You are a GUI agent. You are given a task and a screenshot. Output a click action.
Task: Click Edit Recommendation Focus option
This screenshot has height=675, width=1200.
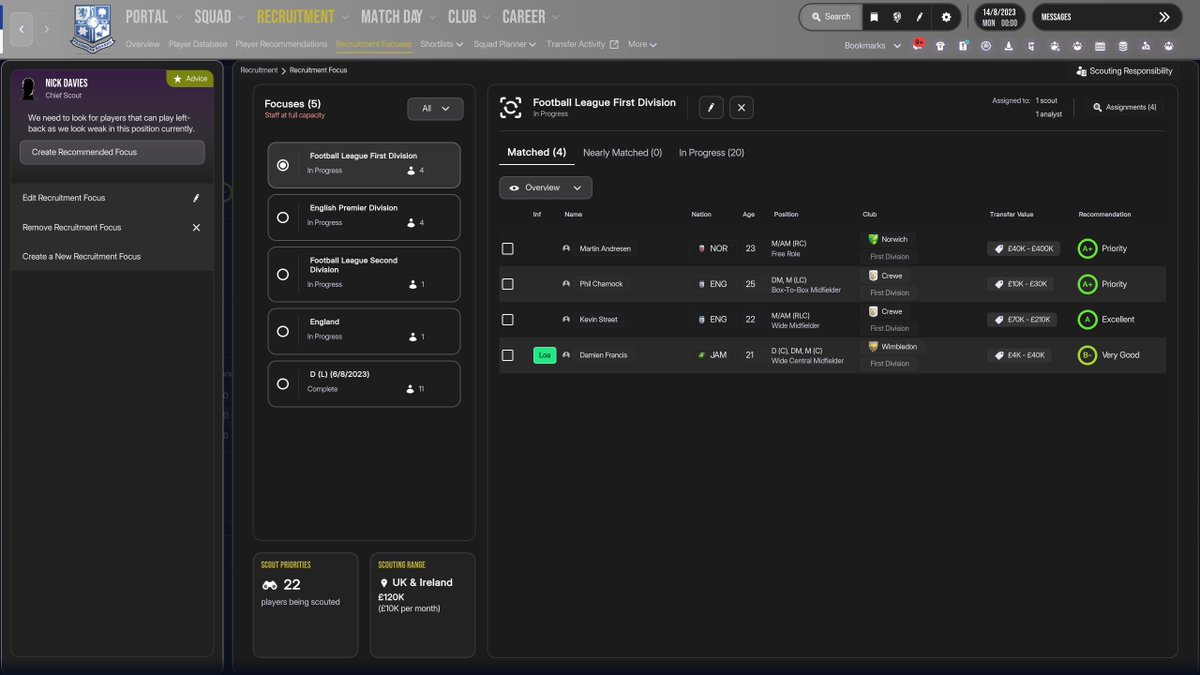click(112, 198)
